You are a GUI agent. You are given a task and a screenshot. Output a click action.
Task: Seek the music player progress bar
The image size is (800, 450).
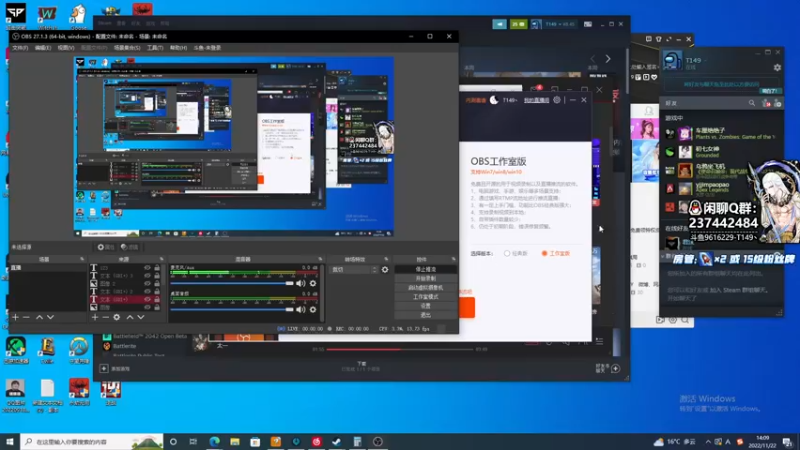(x=400, y=349)
